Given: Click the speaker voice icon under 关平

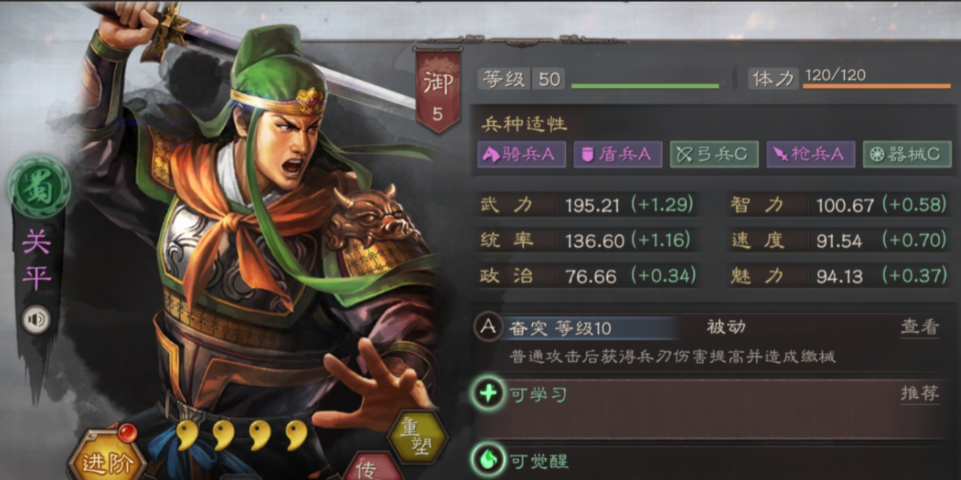Looking at the screenshot, I should pos(36,320).
